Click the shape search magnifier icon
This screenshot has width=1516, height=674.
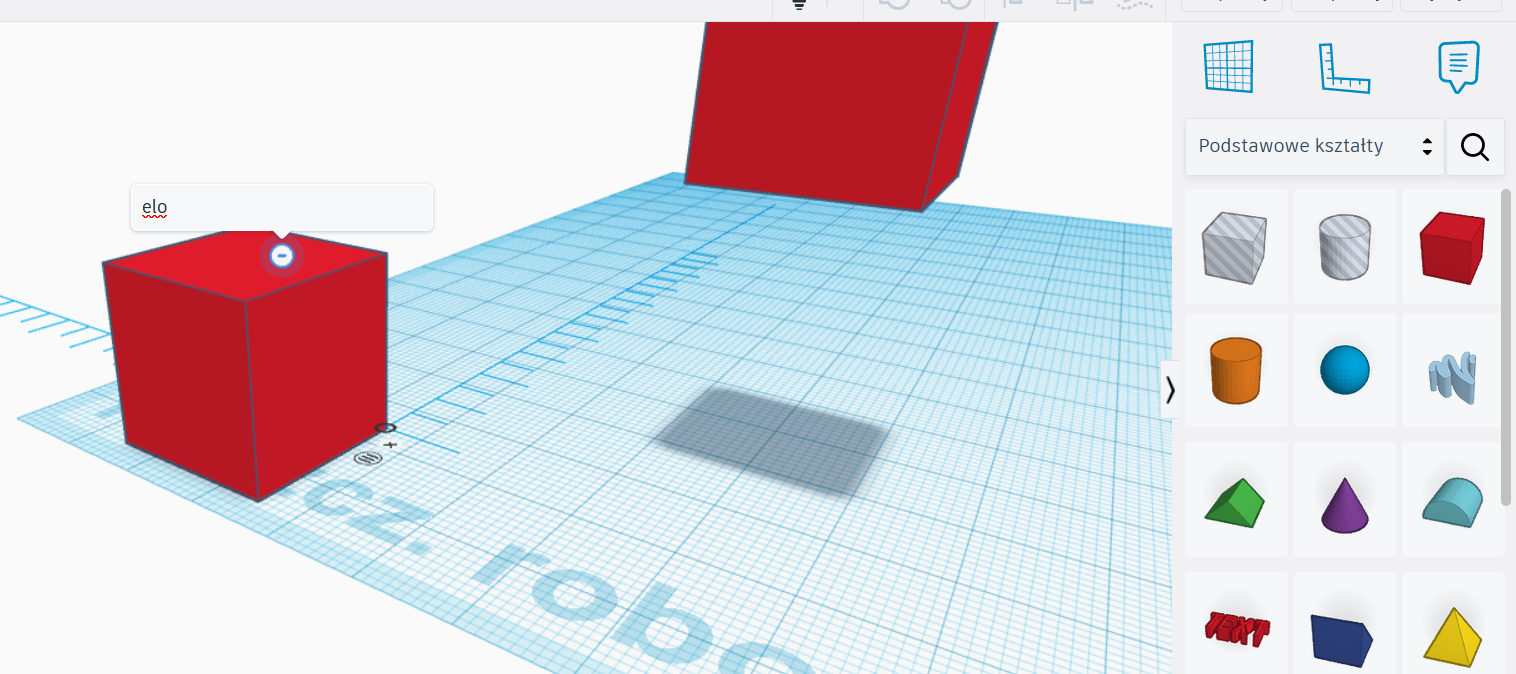coord(1475,147)
